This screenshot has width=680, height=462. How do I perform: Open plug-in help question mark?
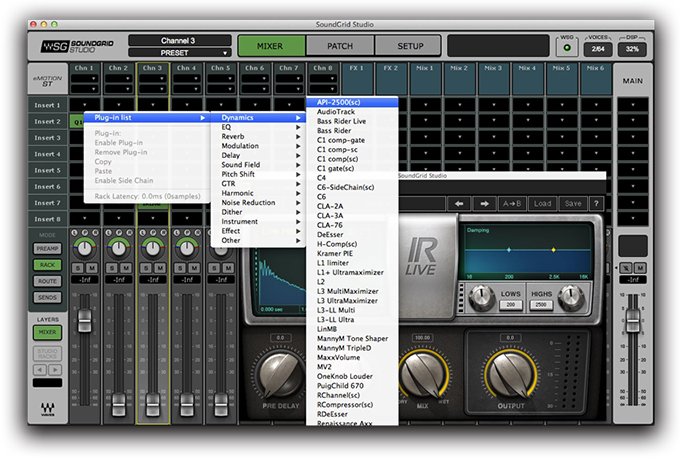click(596, 203)
